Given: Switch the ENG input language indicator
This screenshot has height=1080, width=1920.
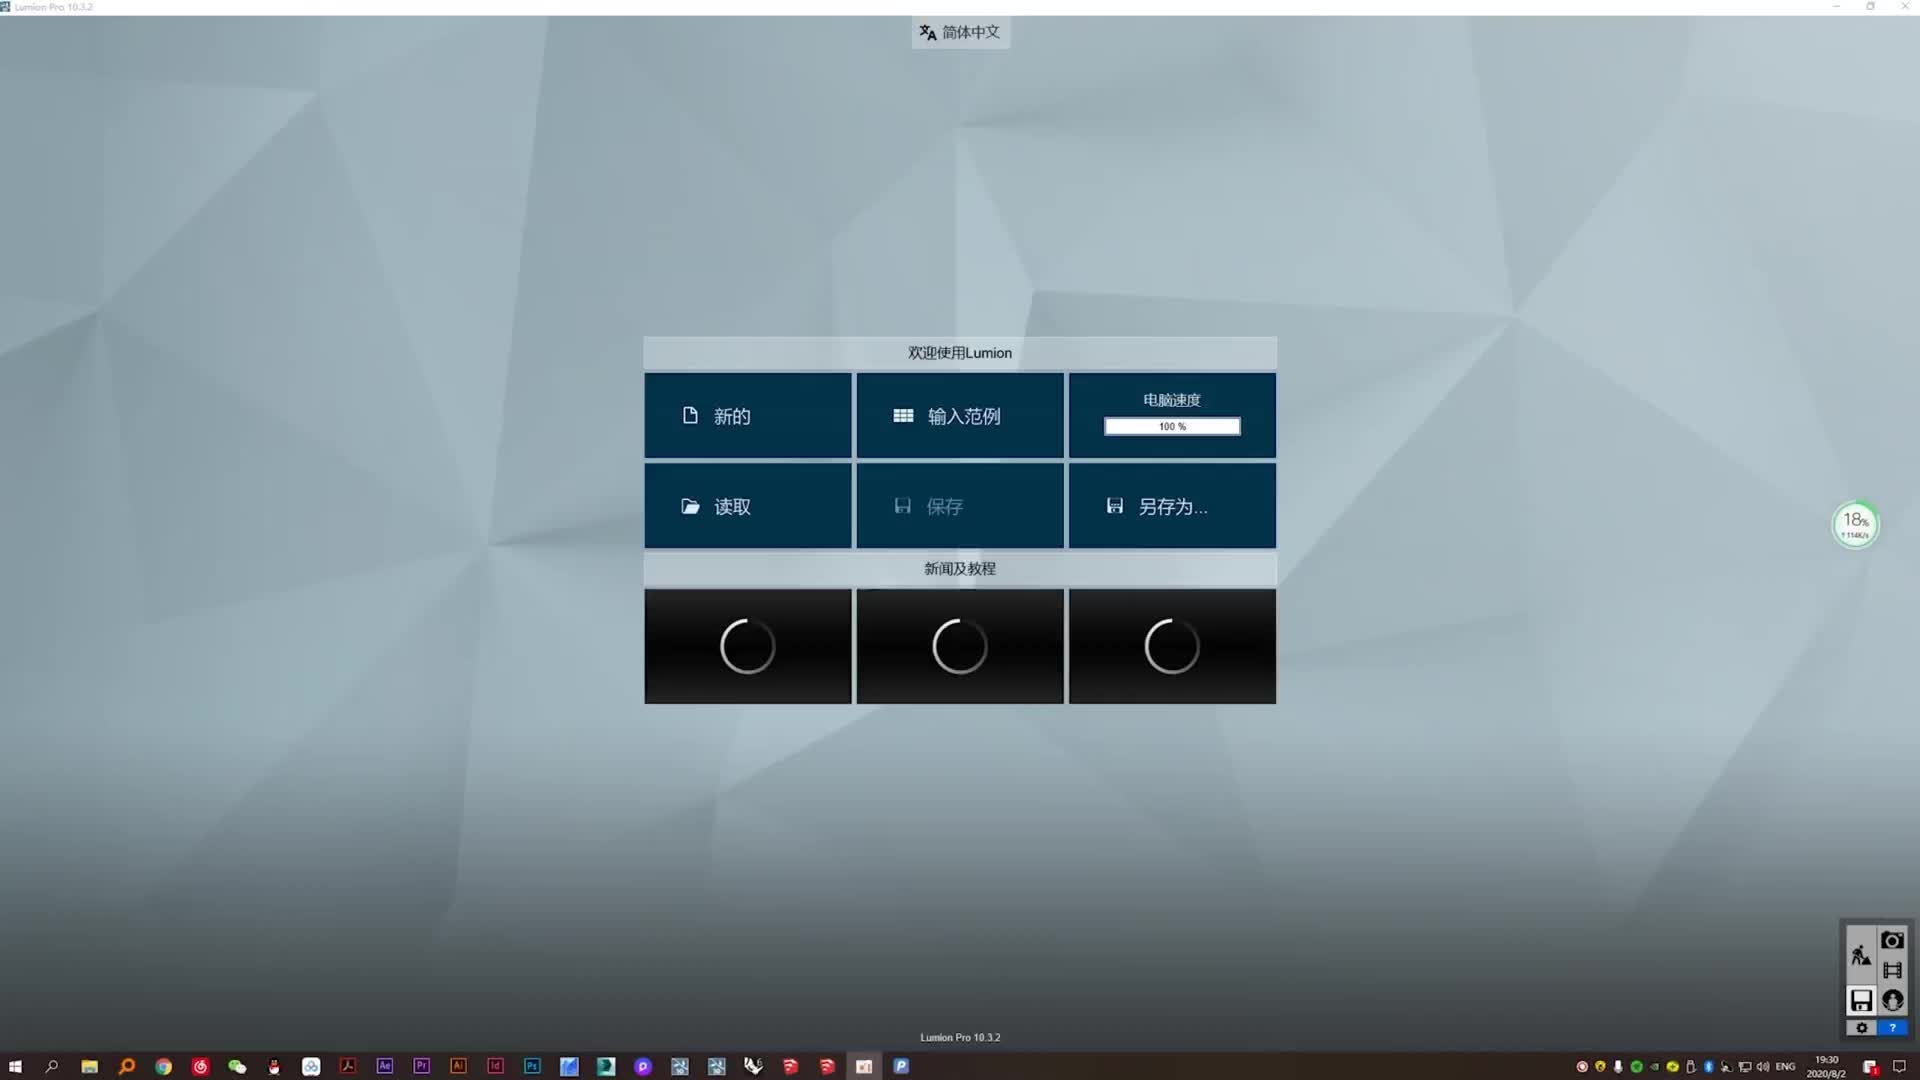Looking at the screenshot, I should (x=1785, y=1066).
